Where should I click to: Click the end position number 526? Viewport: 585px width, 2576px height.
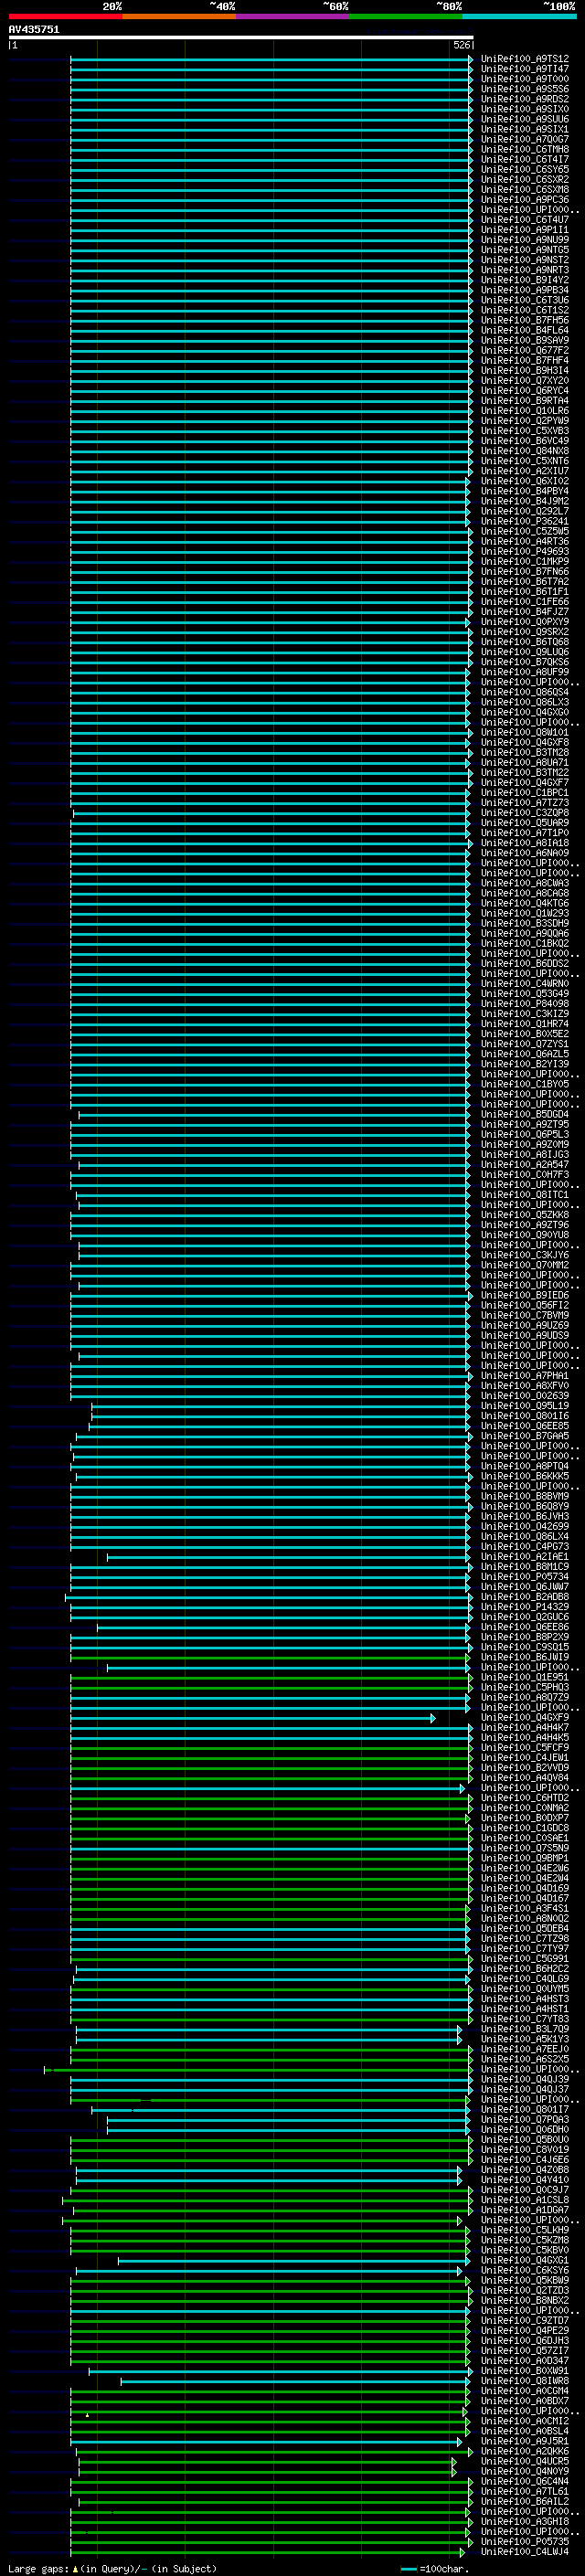461,45
